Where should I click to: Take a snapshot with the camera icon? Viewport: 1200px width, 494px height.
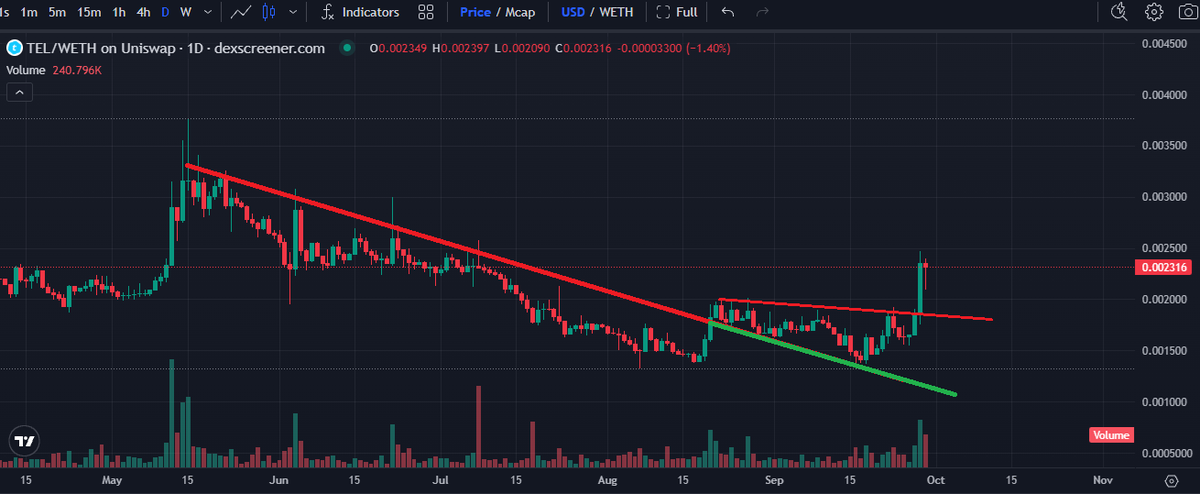point(1186,12)
